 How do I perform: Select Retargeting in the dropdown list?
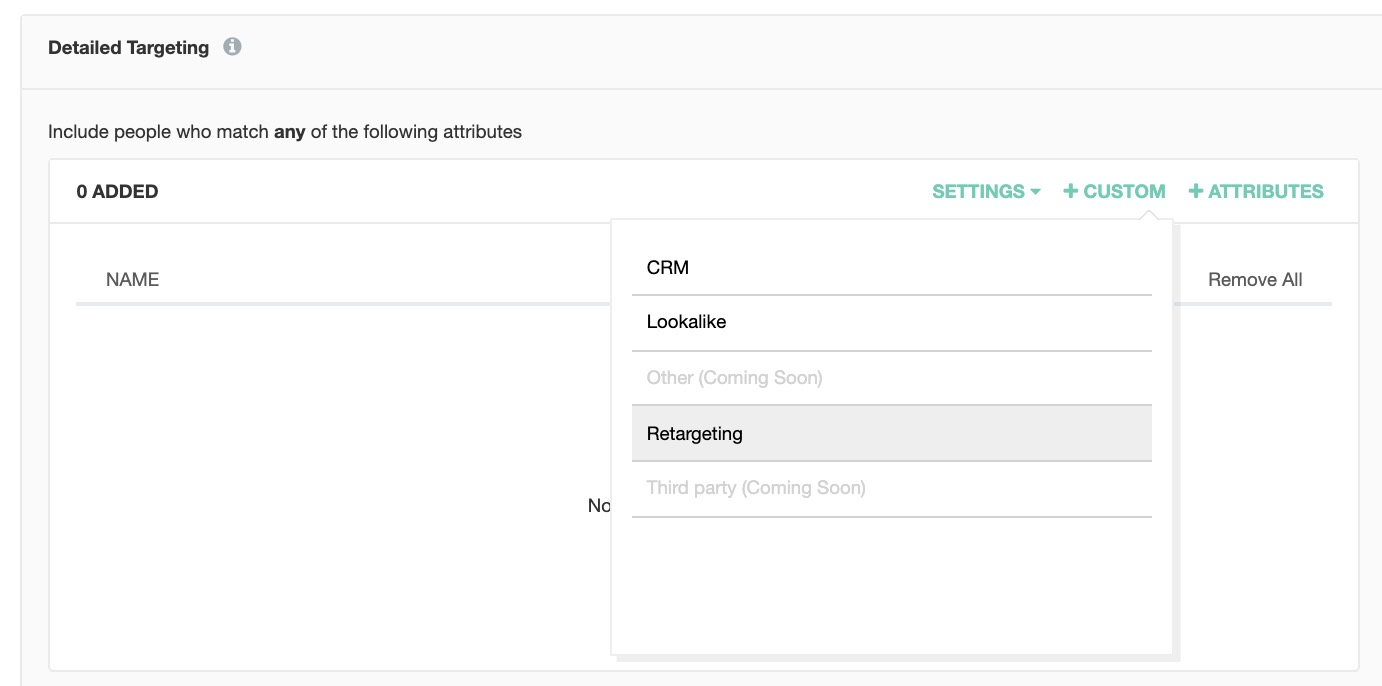[x=695, y=434]
